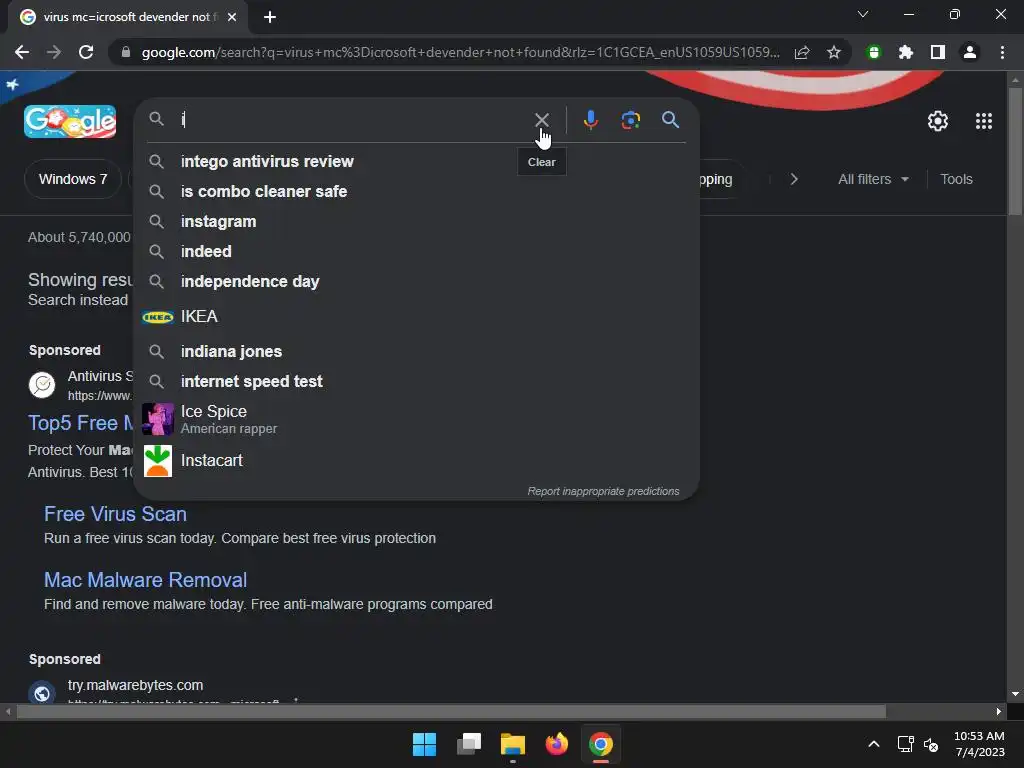Choose the IKEA suggestion

pos(416,317)
